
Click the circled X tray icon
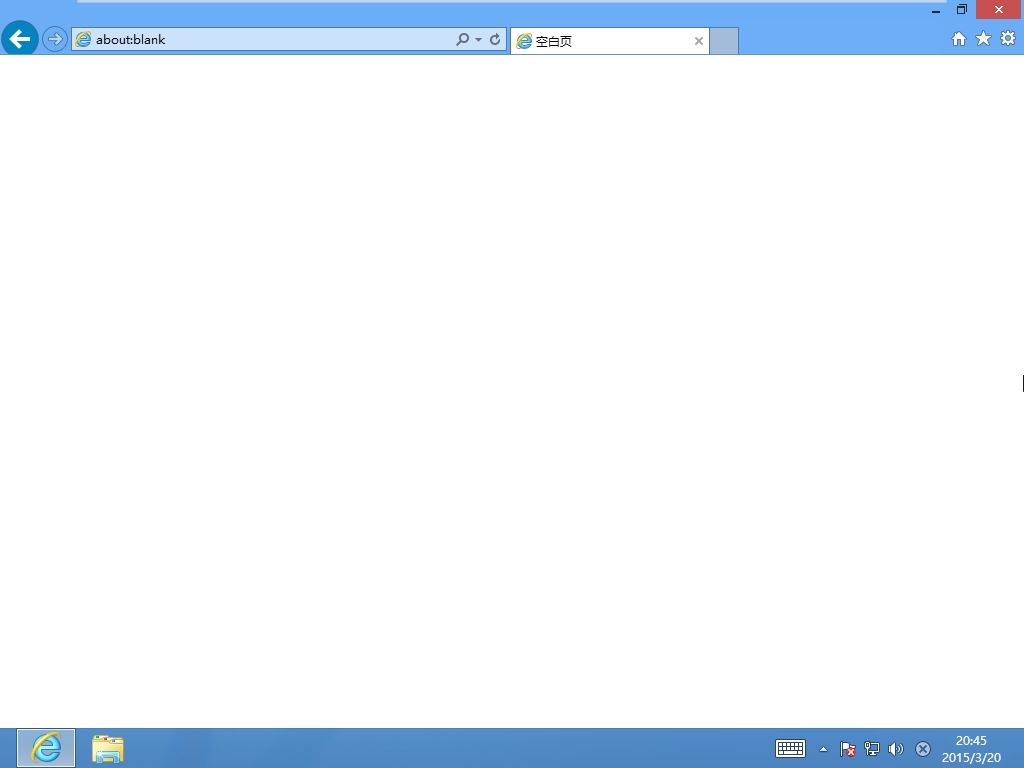tap(923, 748)
